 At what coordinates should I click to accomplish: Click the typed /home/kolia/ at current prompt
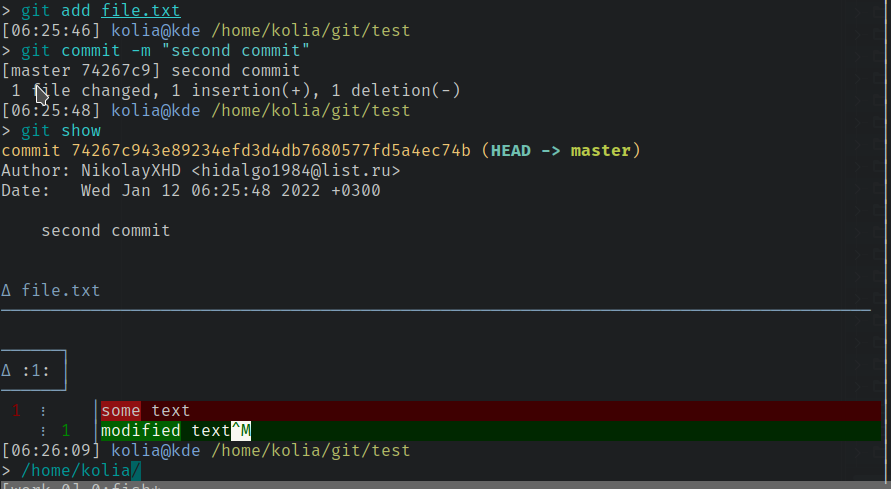pos(81,470)
